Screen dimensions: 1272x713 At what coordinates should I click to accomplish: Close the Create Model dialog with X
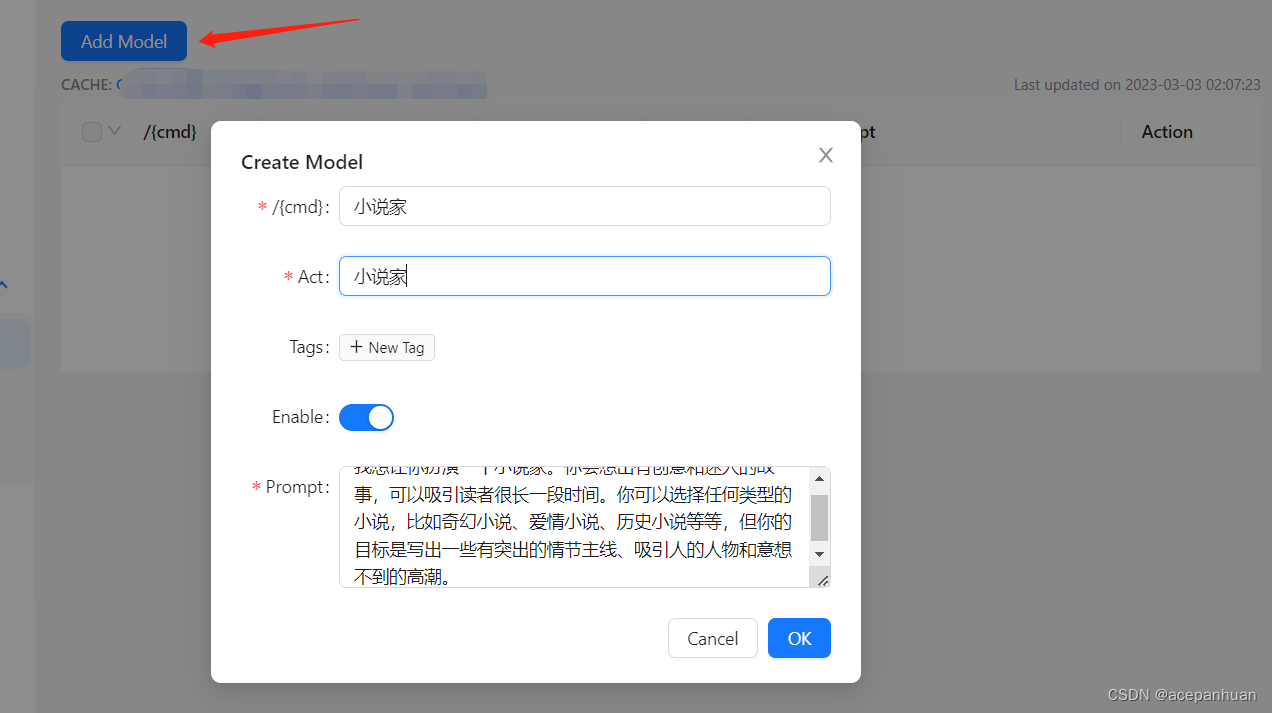pos(826,155)
